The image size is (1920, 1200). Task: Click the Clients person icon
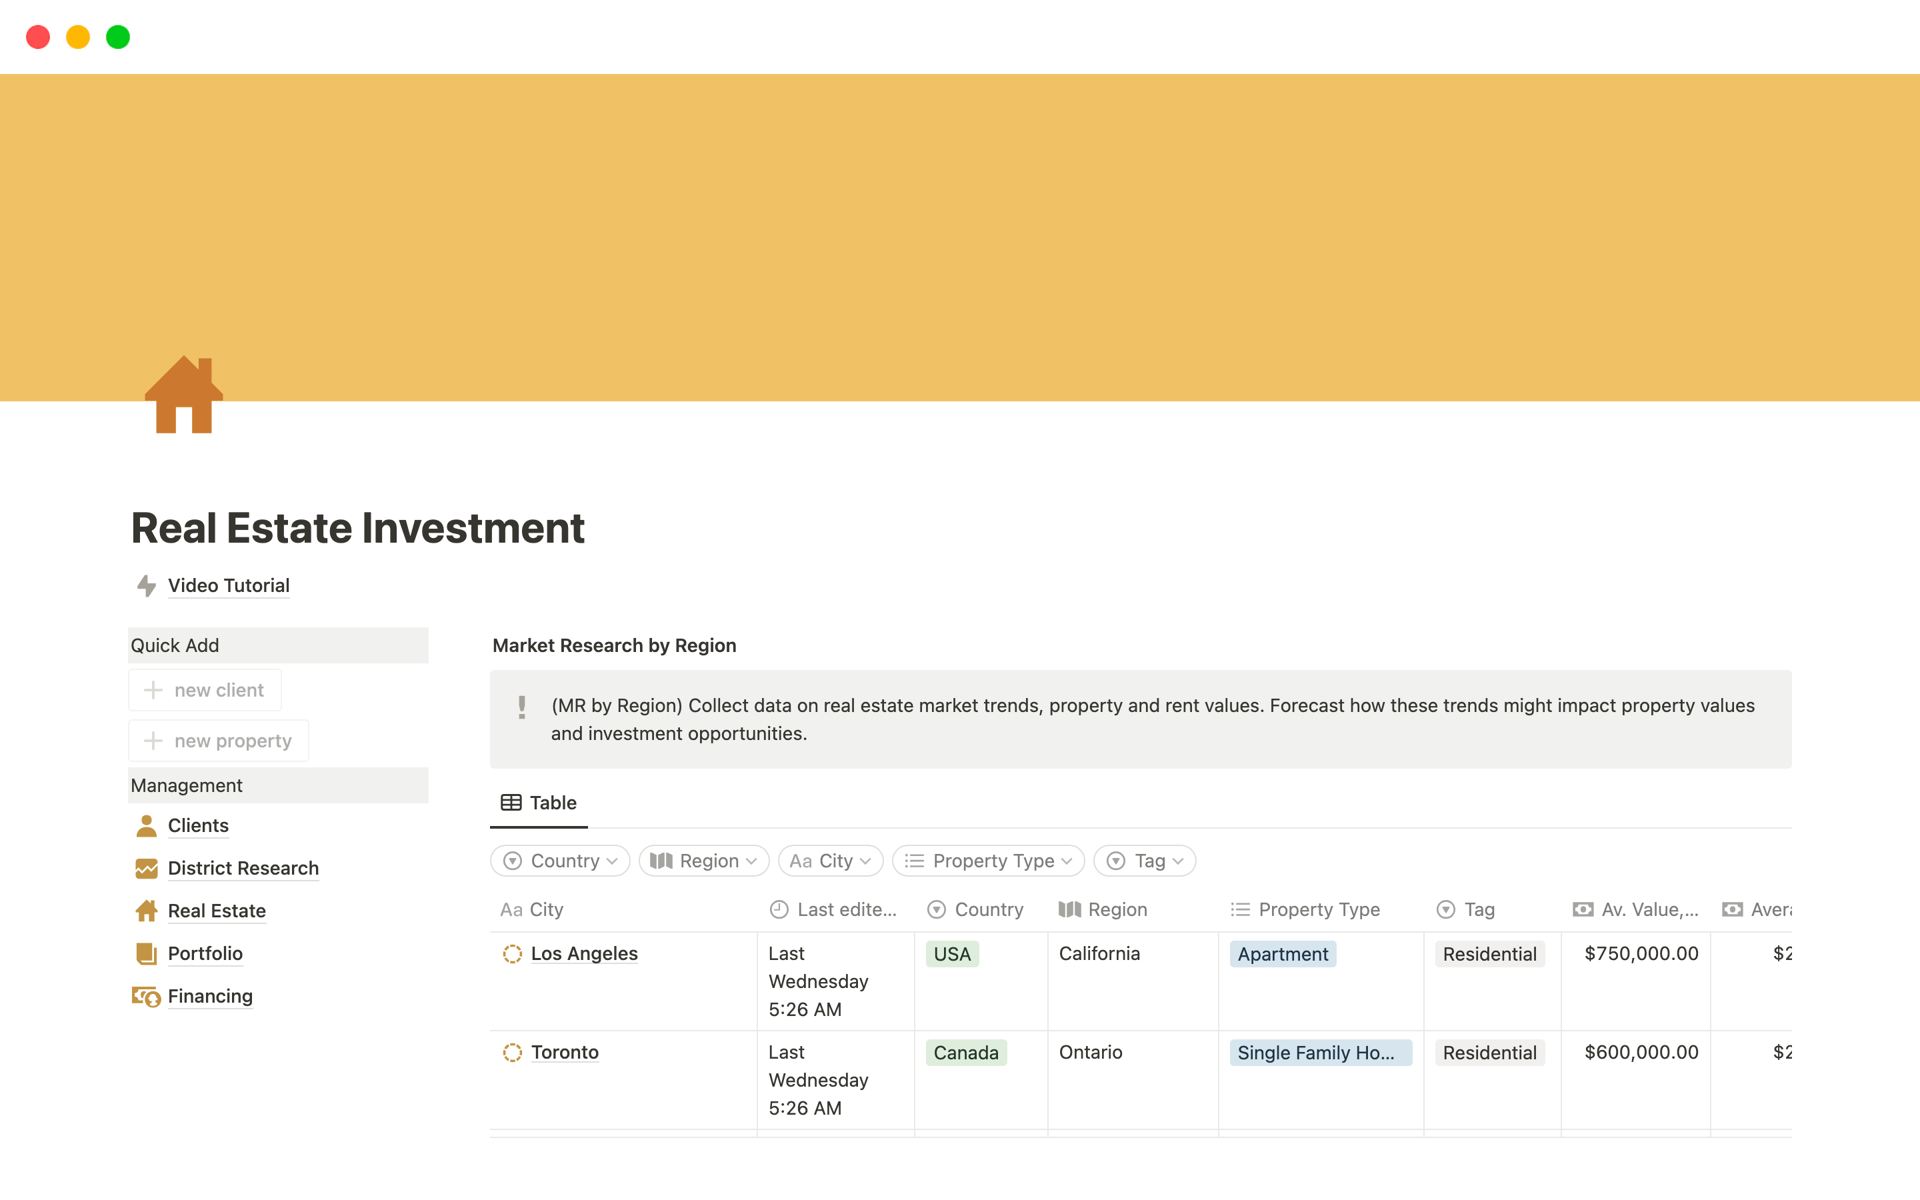[146, 826]
